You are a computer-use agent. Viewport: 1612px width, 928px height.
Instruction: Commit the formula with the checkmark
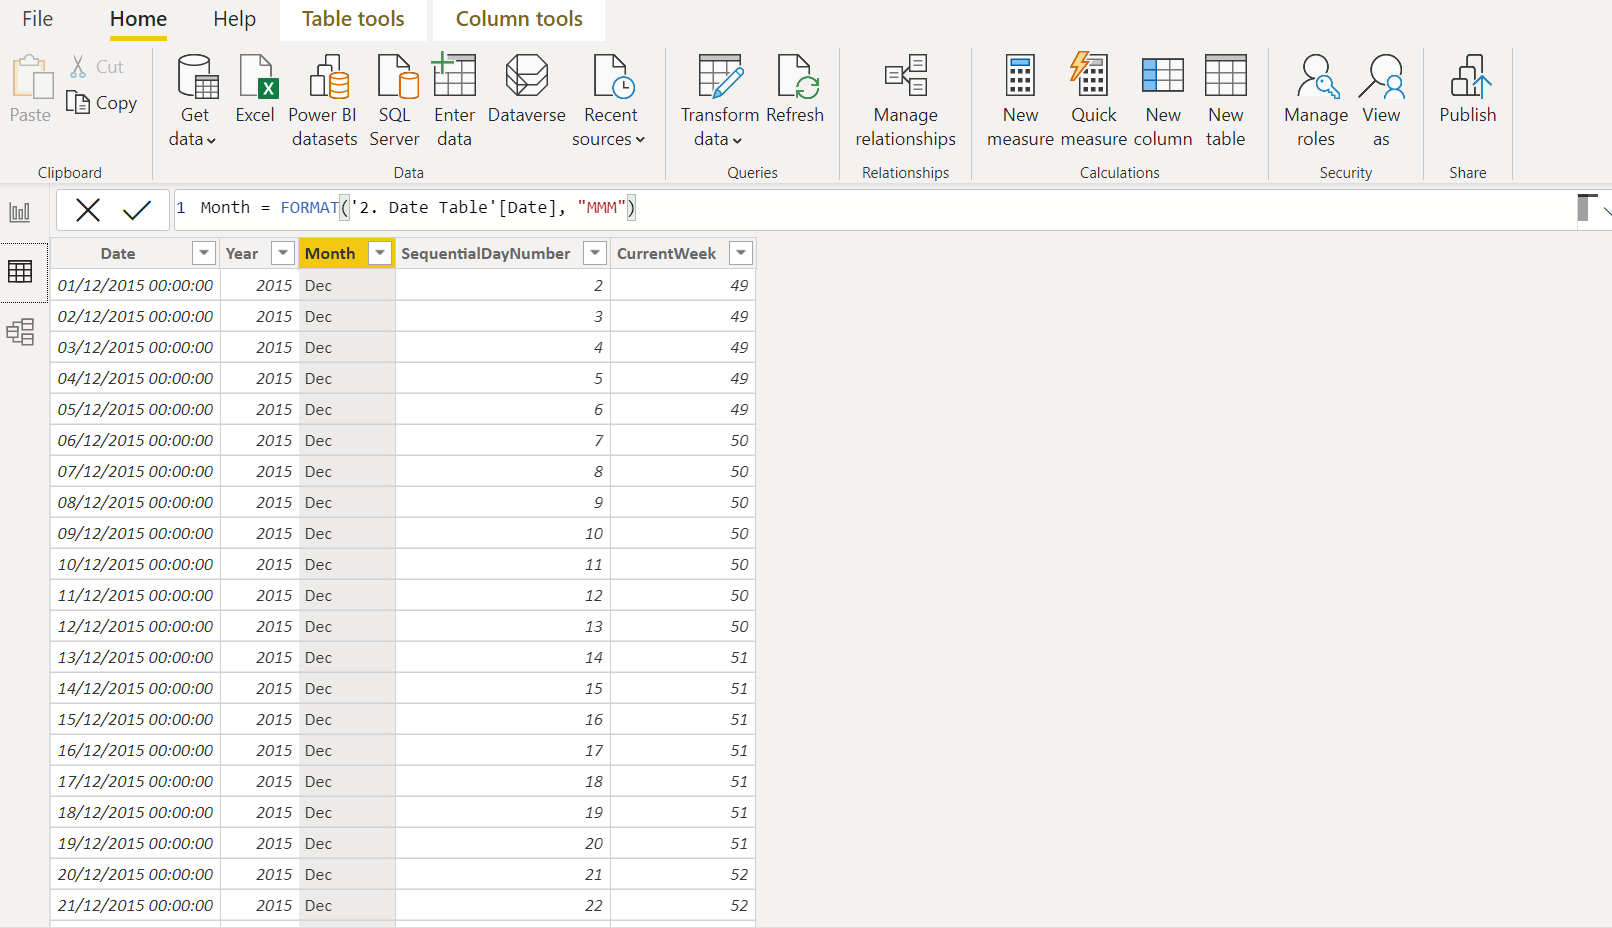[x=137, y=210]
